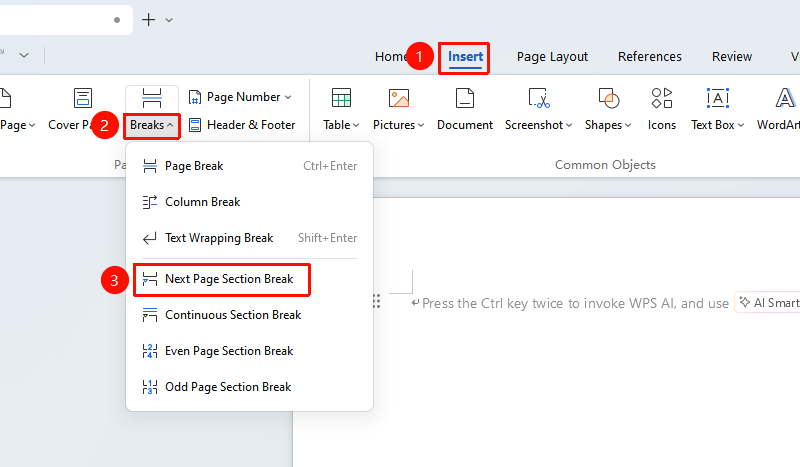Insert a Continuous Section Break
Viewport: 800px width, 467px height.
pyautogui.click(x=249, y=315)
